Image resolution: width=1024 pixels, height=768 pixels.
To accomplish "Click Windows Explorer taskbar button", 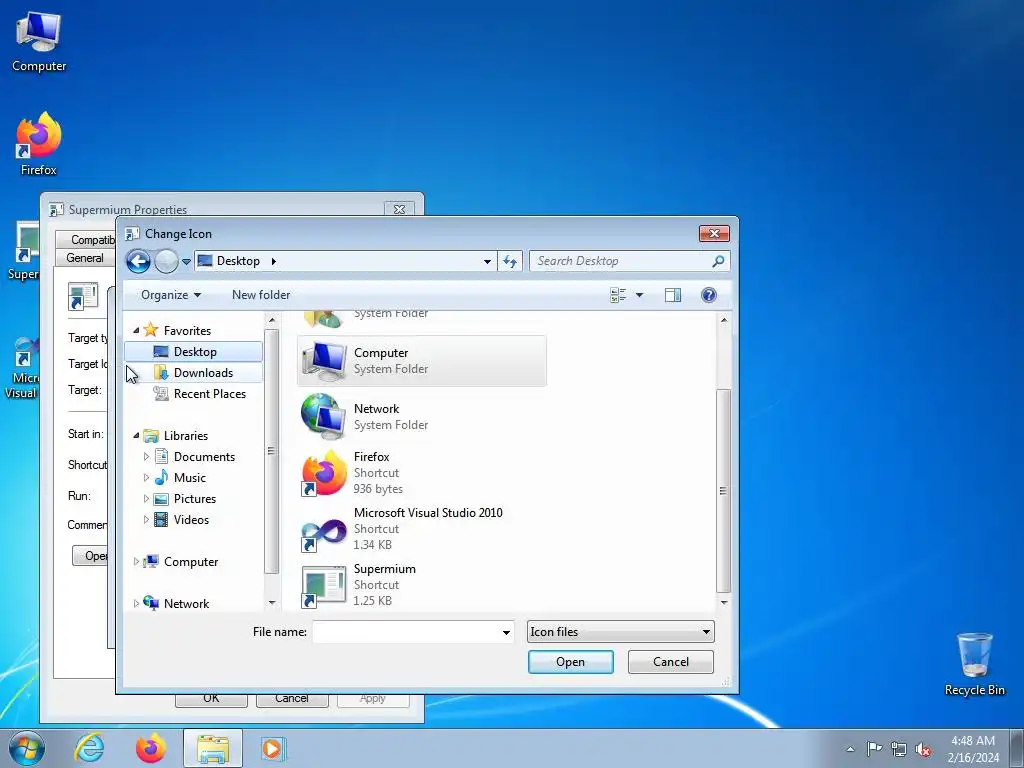I will pos(213,748).
